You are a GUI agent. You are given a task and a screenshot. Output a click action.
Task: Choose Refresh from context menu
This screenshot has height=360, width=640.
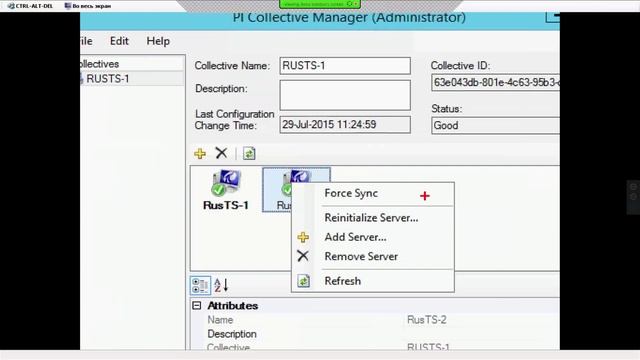342,281
